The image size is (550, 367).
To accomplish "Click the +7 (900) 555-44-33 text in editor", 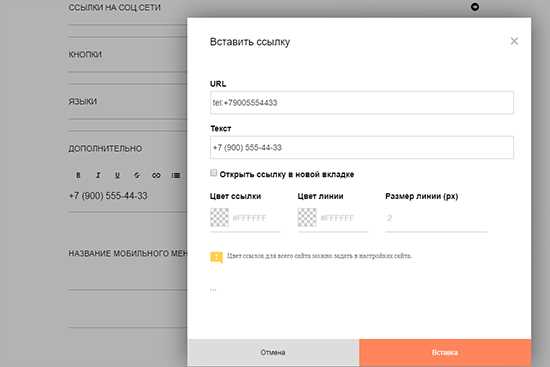I will 108,196.
